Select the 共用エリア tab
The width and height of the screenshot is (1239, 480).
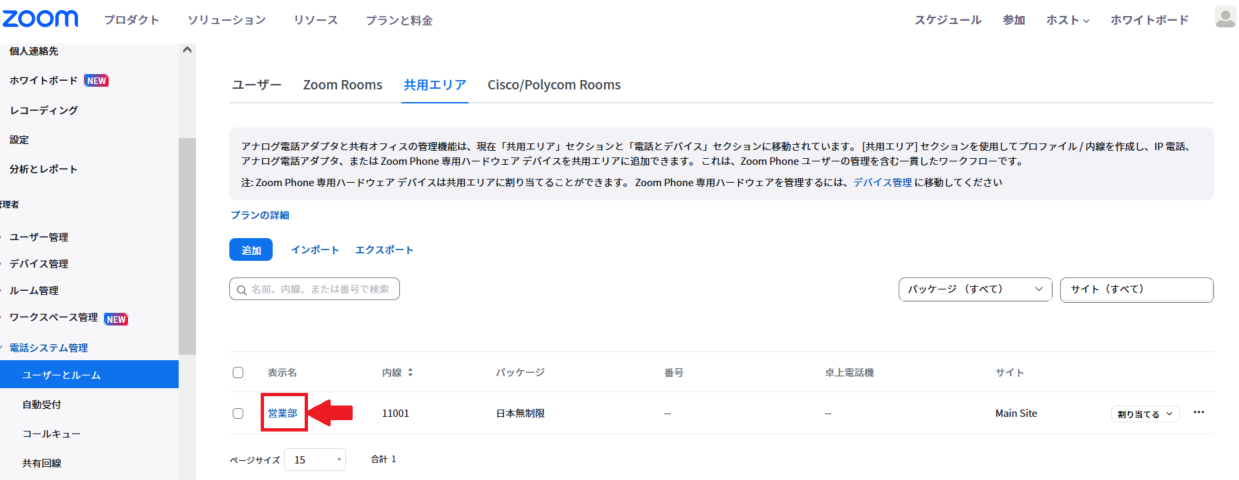[x=435, y=85]
